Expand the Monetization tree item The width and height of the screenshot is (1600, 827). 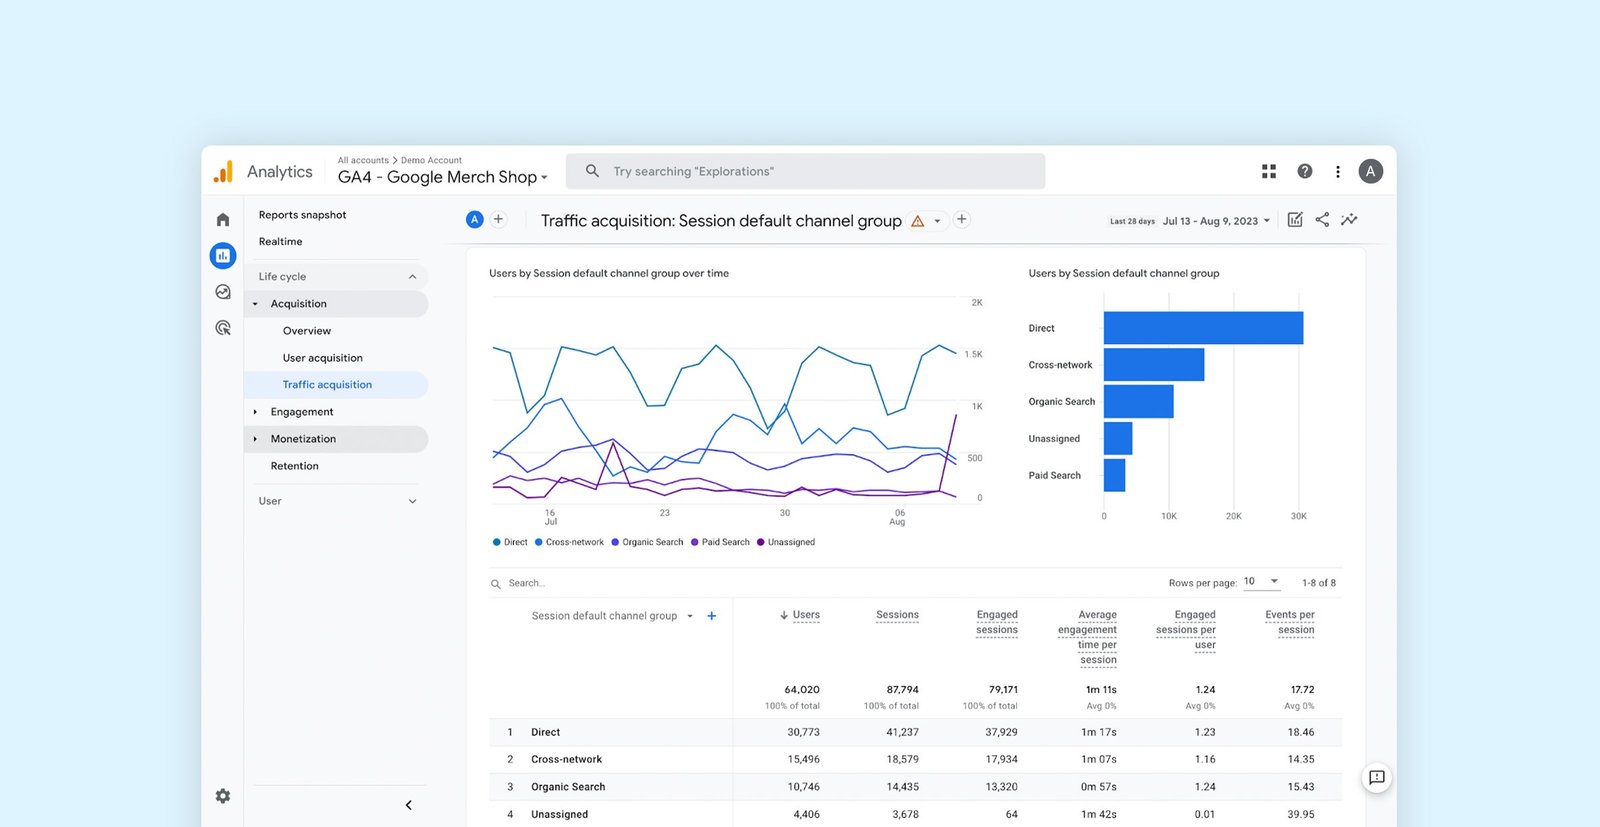(x=255, y=439)
